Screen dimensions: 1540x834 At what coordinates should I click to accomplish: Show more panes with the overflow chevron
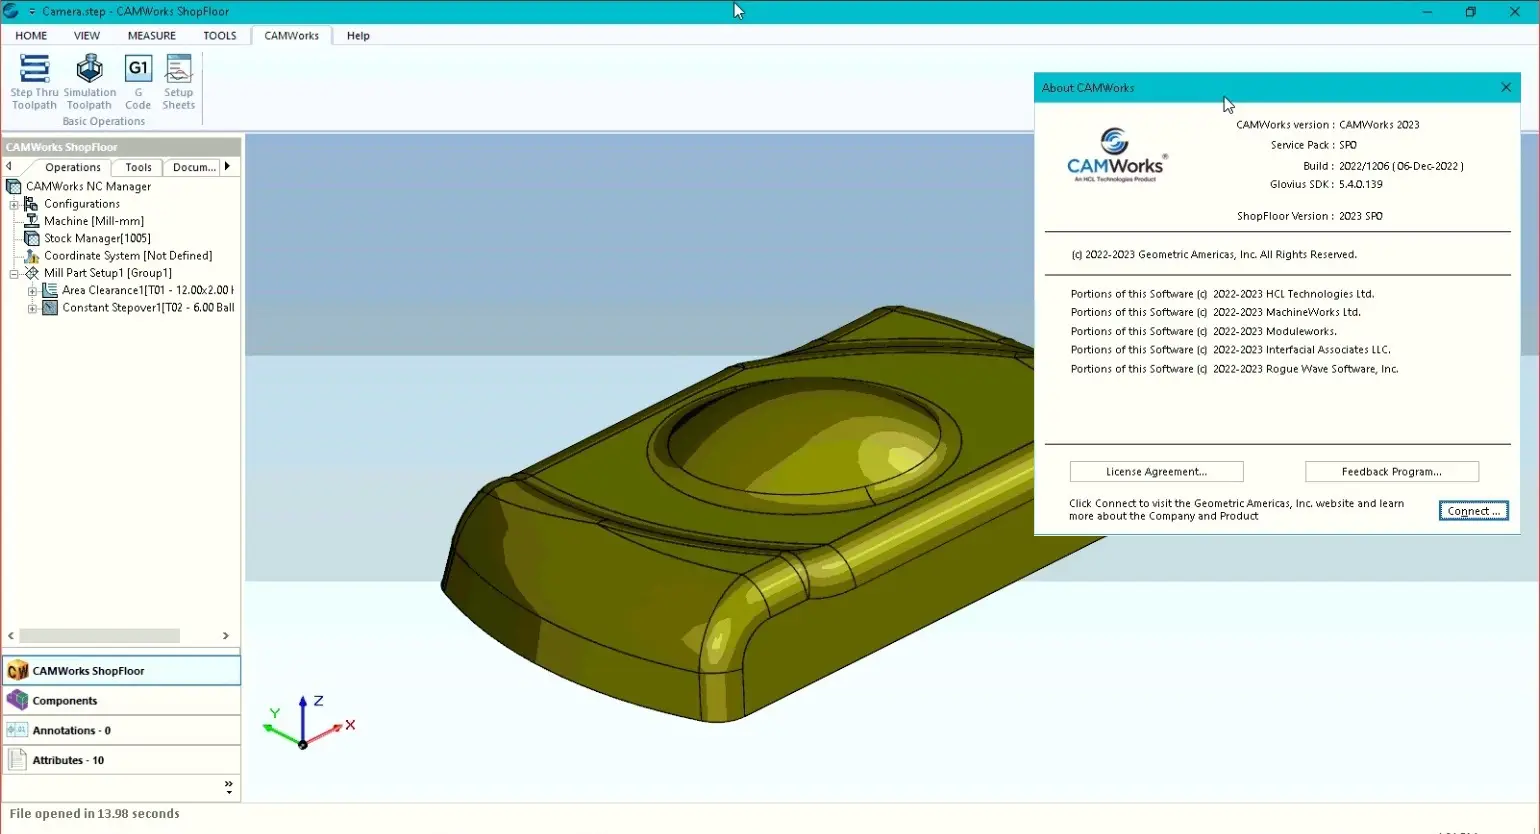click(229, 788)
